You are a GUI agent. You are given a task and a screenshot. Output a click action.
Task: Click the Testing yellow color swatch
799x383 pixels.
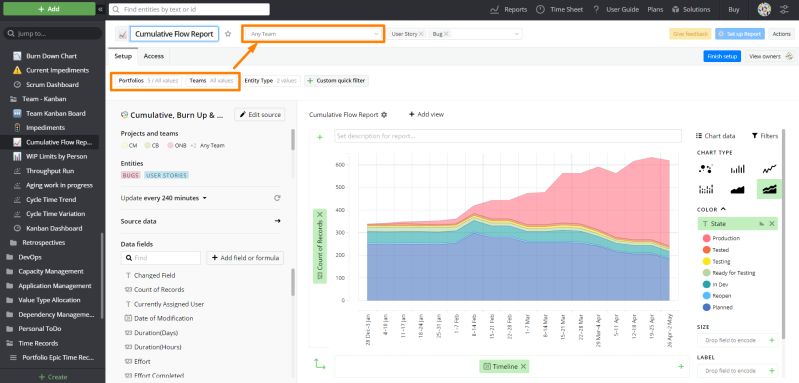[706, 261]
